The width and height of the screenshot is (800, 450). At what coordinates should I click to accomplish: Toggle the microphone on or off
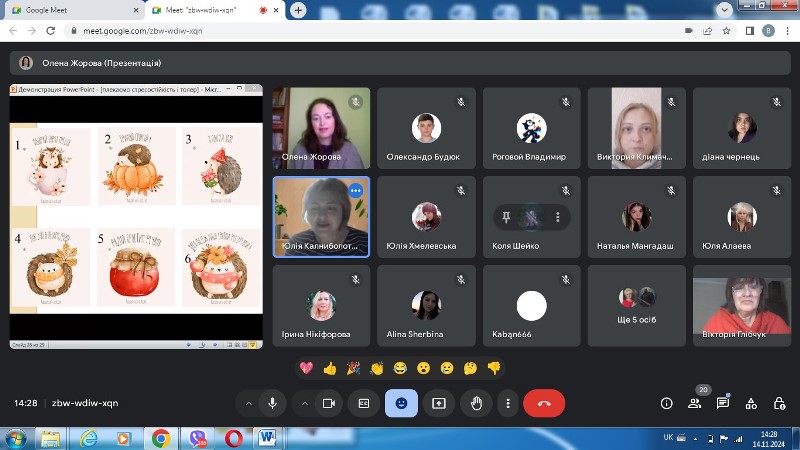pos(272,403)
